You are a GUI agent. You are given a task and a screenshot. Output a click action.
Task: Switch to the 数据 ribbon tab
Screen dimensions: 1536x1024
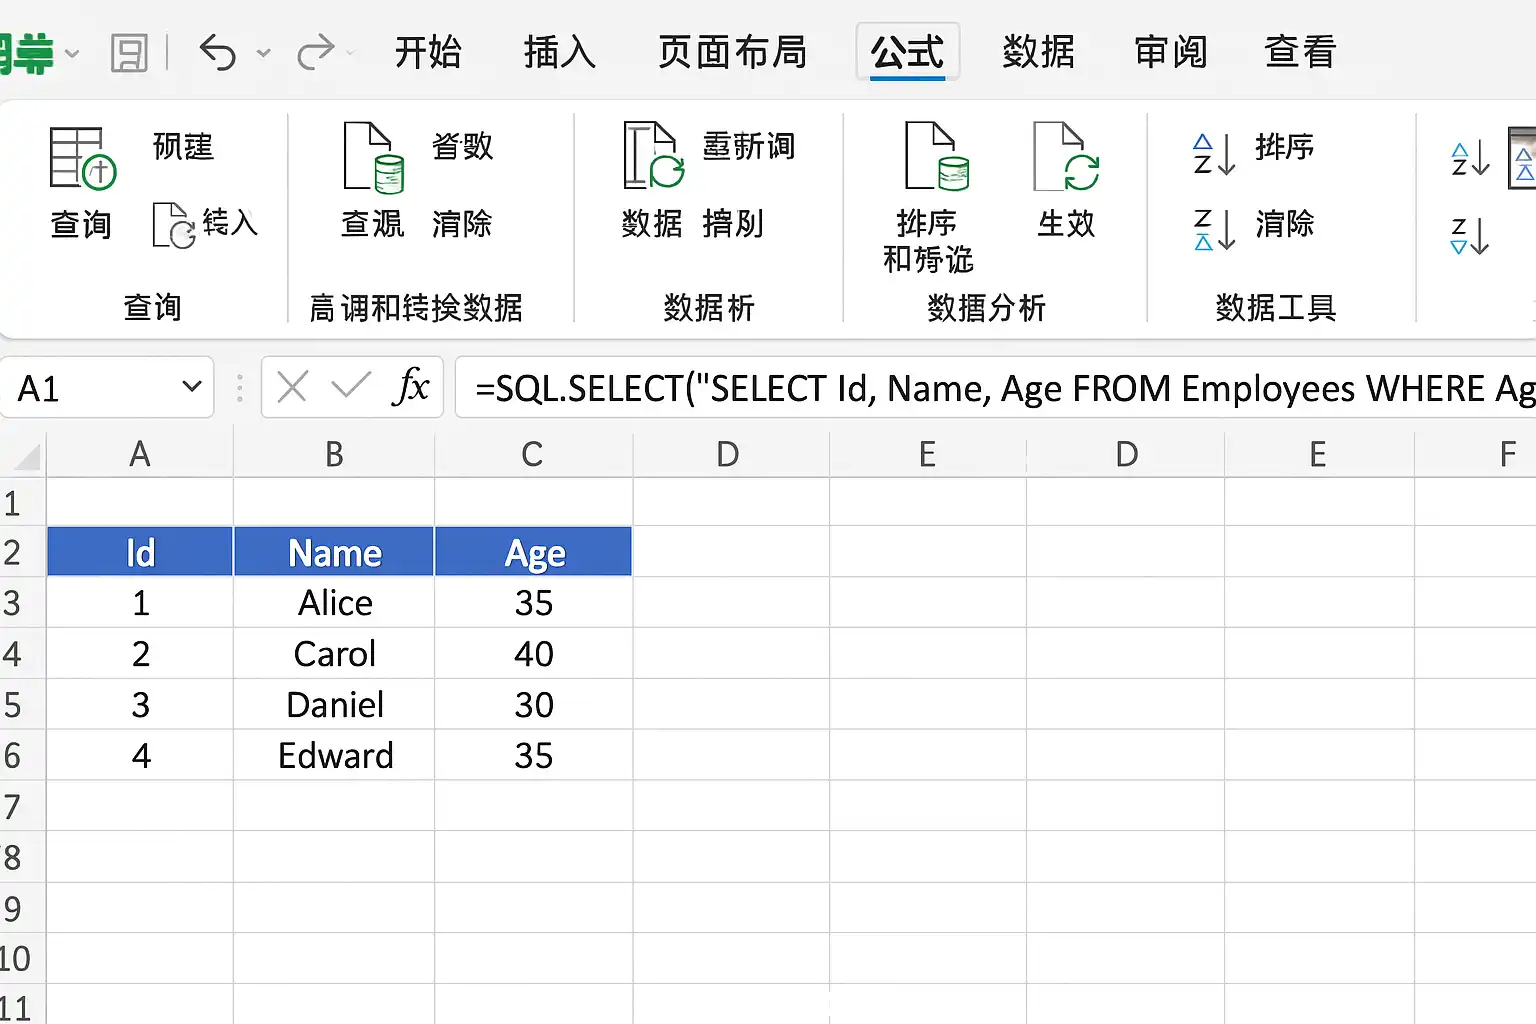(1038, 52)
